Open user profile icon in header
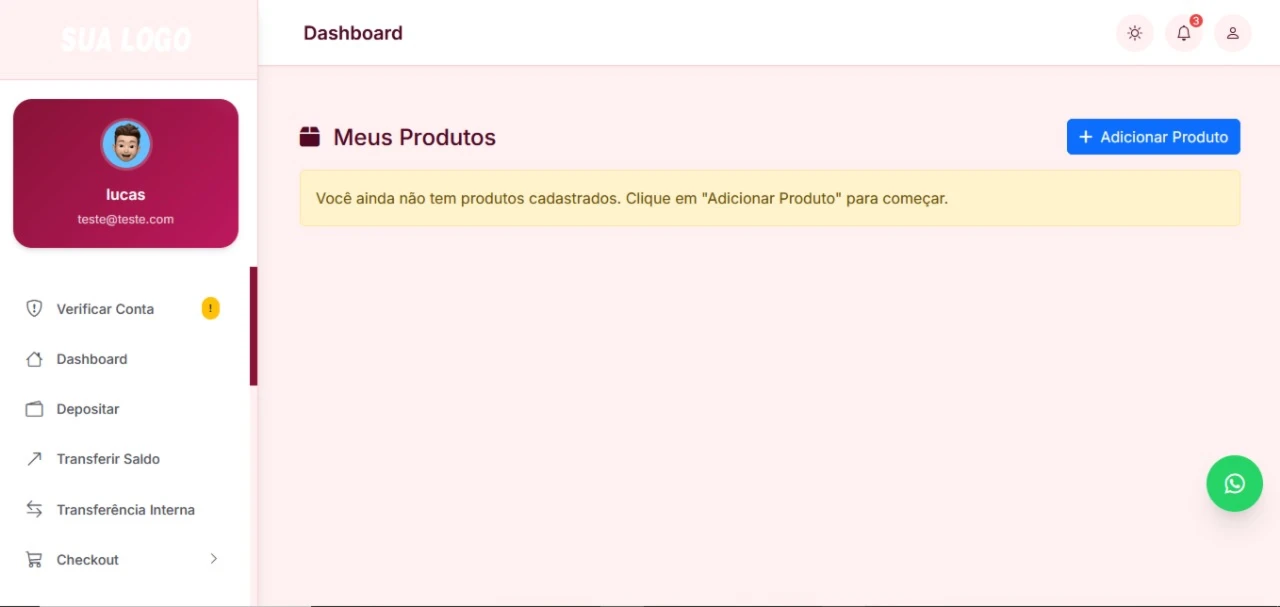 click(x=1232, y=33)
